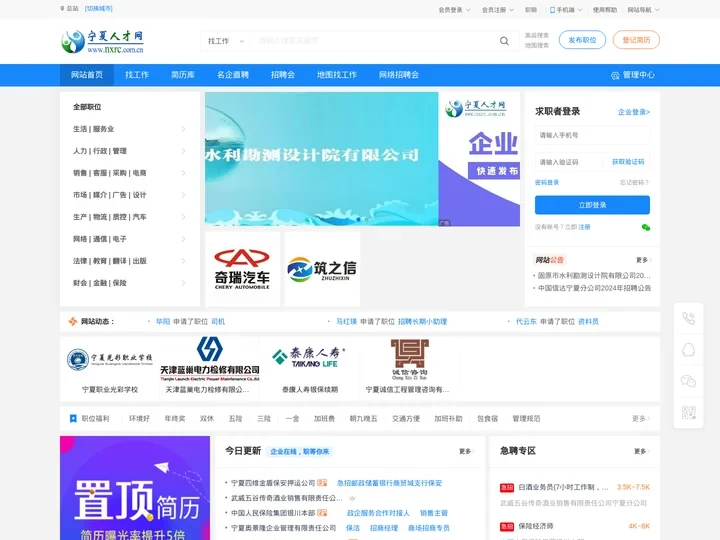The image size is (720, 540).
Task: Click green WeChat login icon
Action: pos(645,227)
